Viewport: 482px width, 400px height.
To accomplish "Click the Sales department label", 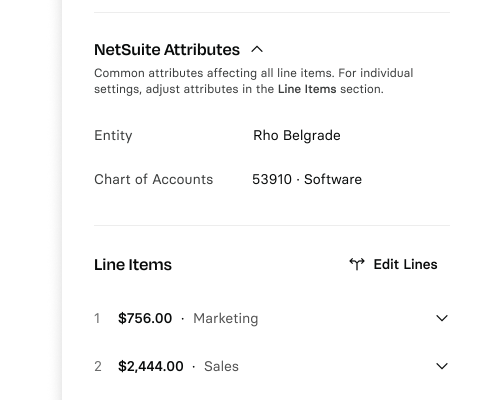I will click(221, 366).
